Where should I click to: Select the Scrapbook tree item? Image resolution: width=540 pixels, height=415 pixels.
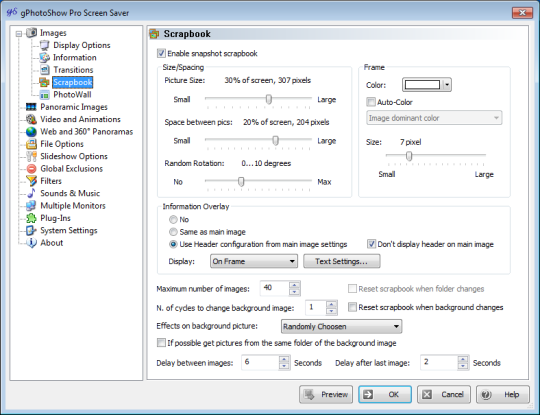pos(73,82)
